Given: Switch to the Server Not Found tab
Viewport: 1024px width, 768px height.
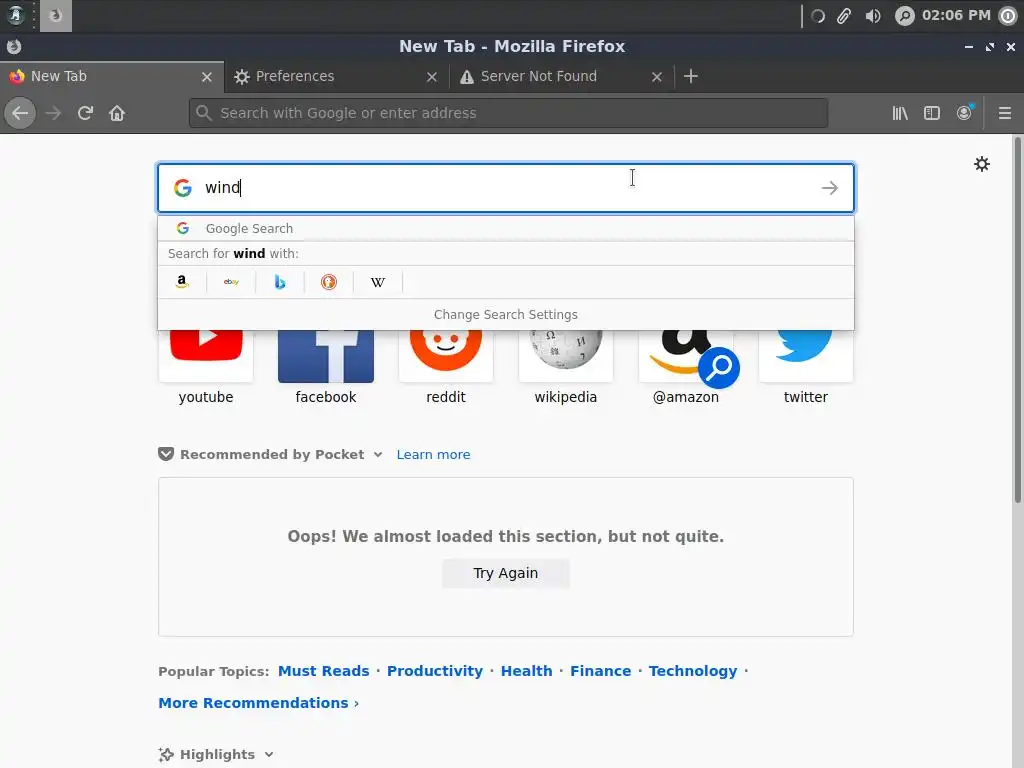Looking at the screenshot, I should (562, 76).
